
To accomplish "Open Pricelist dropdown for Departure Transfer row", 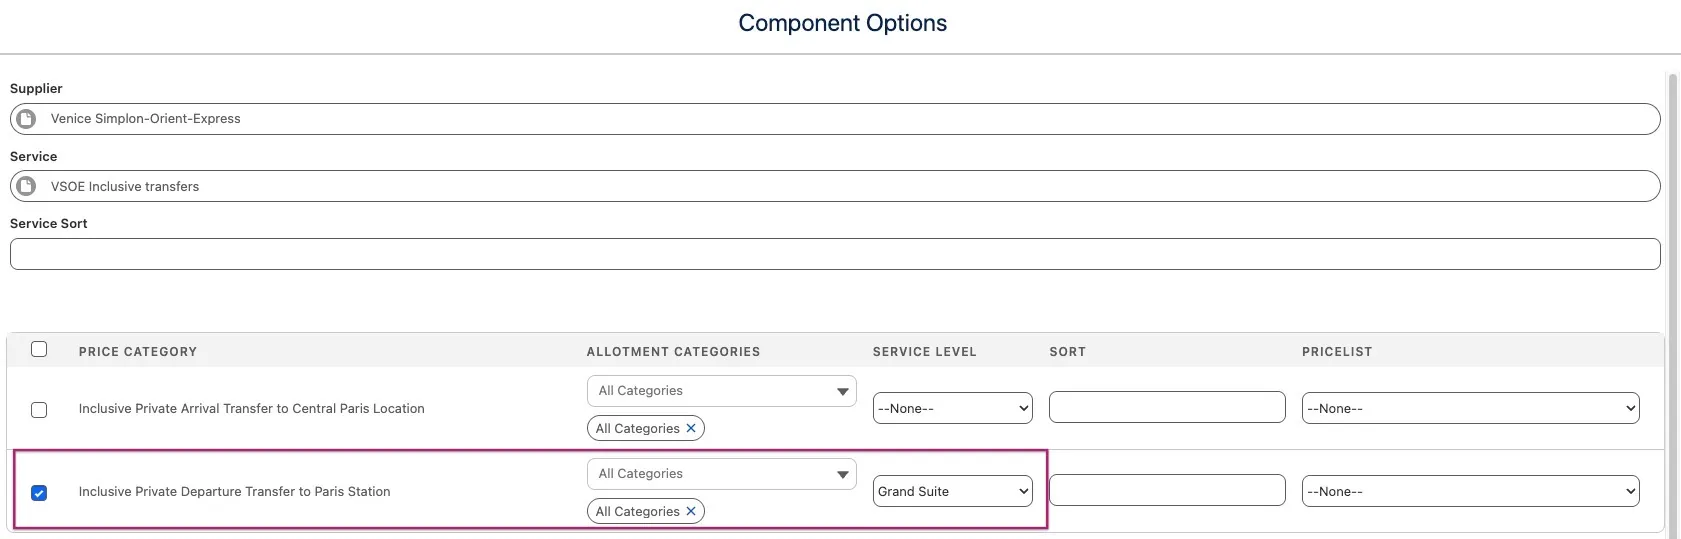I will pyautogui.click(x=1470, y=491).
